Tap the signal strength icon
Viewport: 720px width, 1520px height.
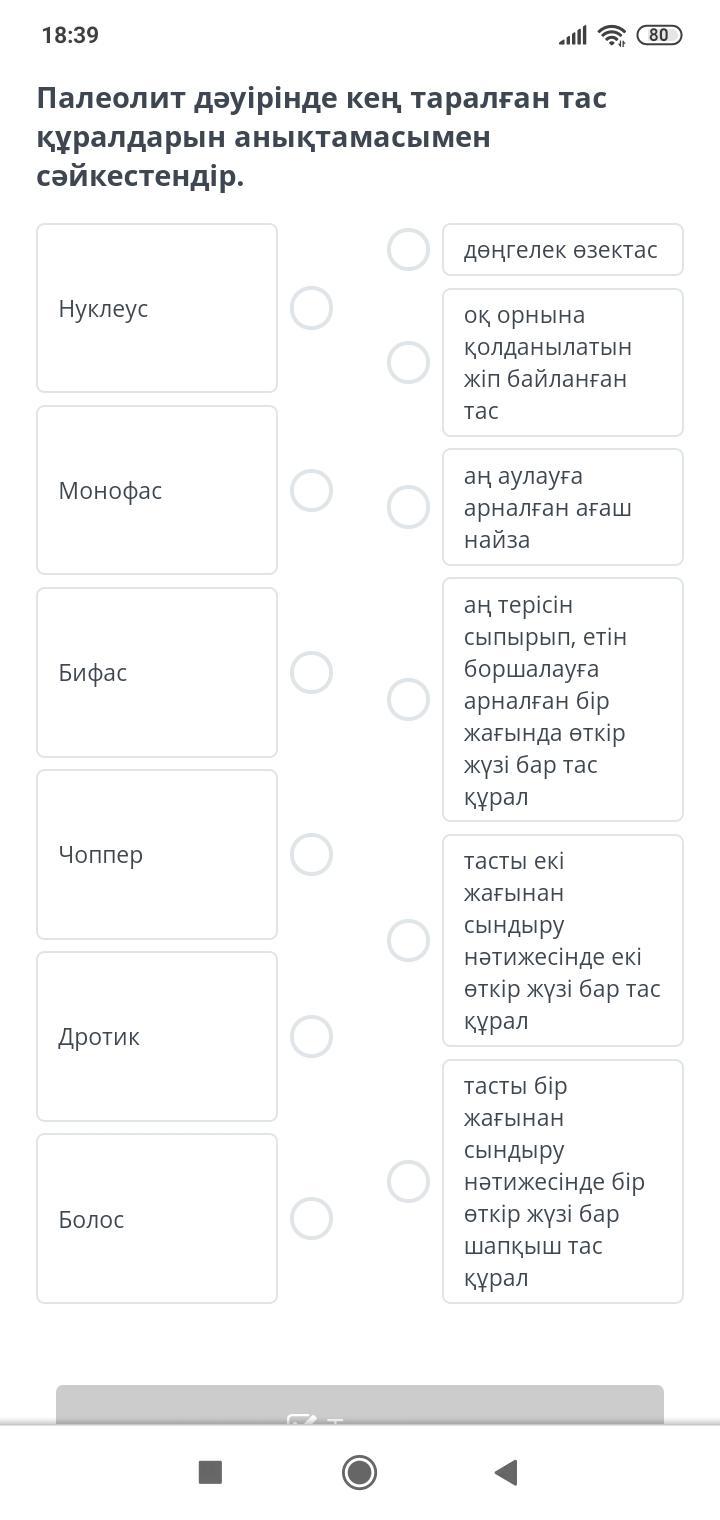[x=573, y=36]
